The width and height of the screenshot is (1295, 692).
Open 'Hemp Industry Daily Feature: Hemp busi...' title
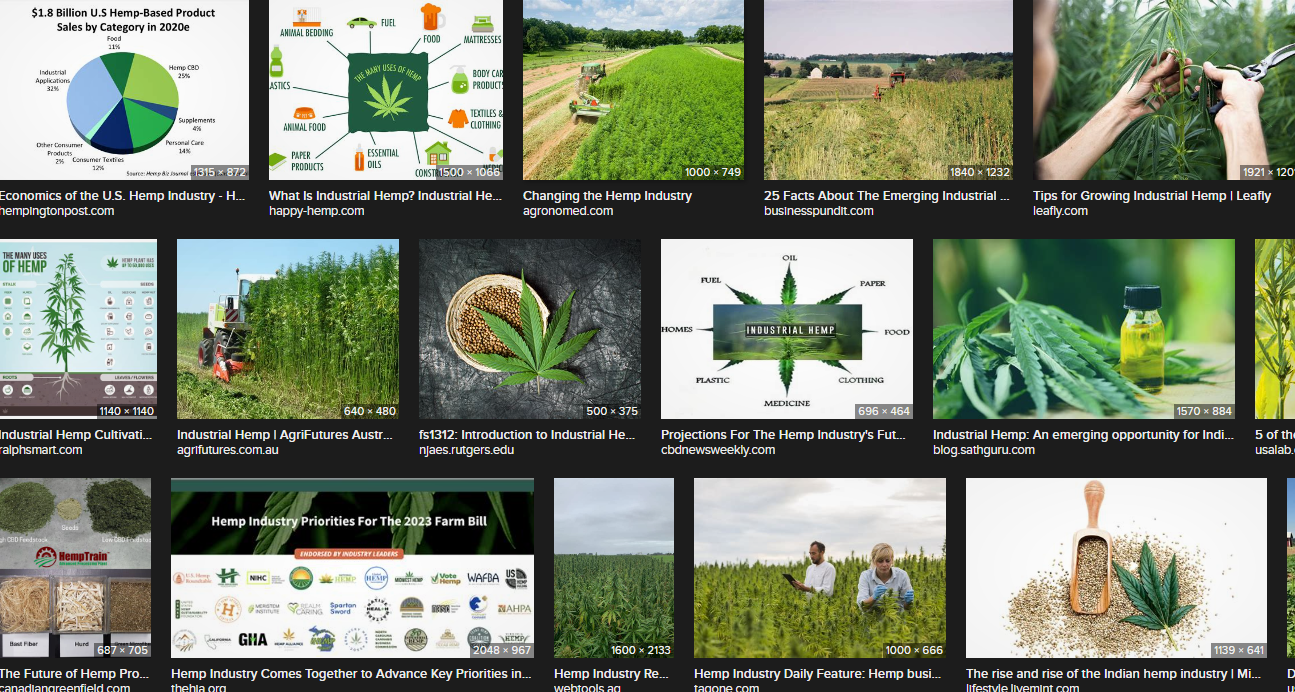tap(817, 674)
